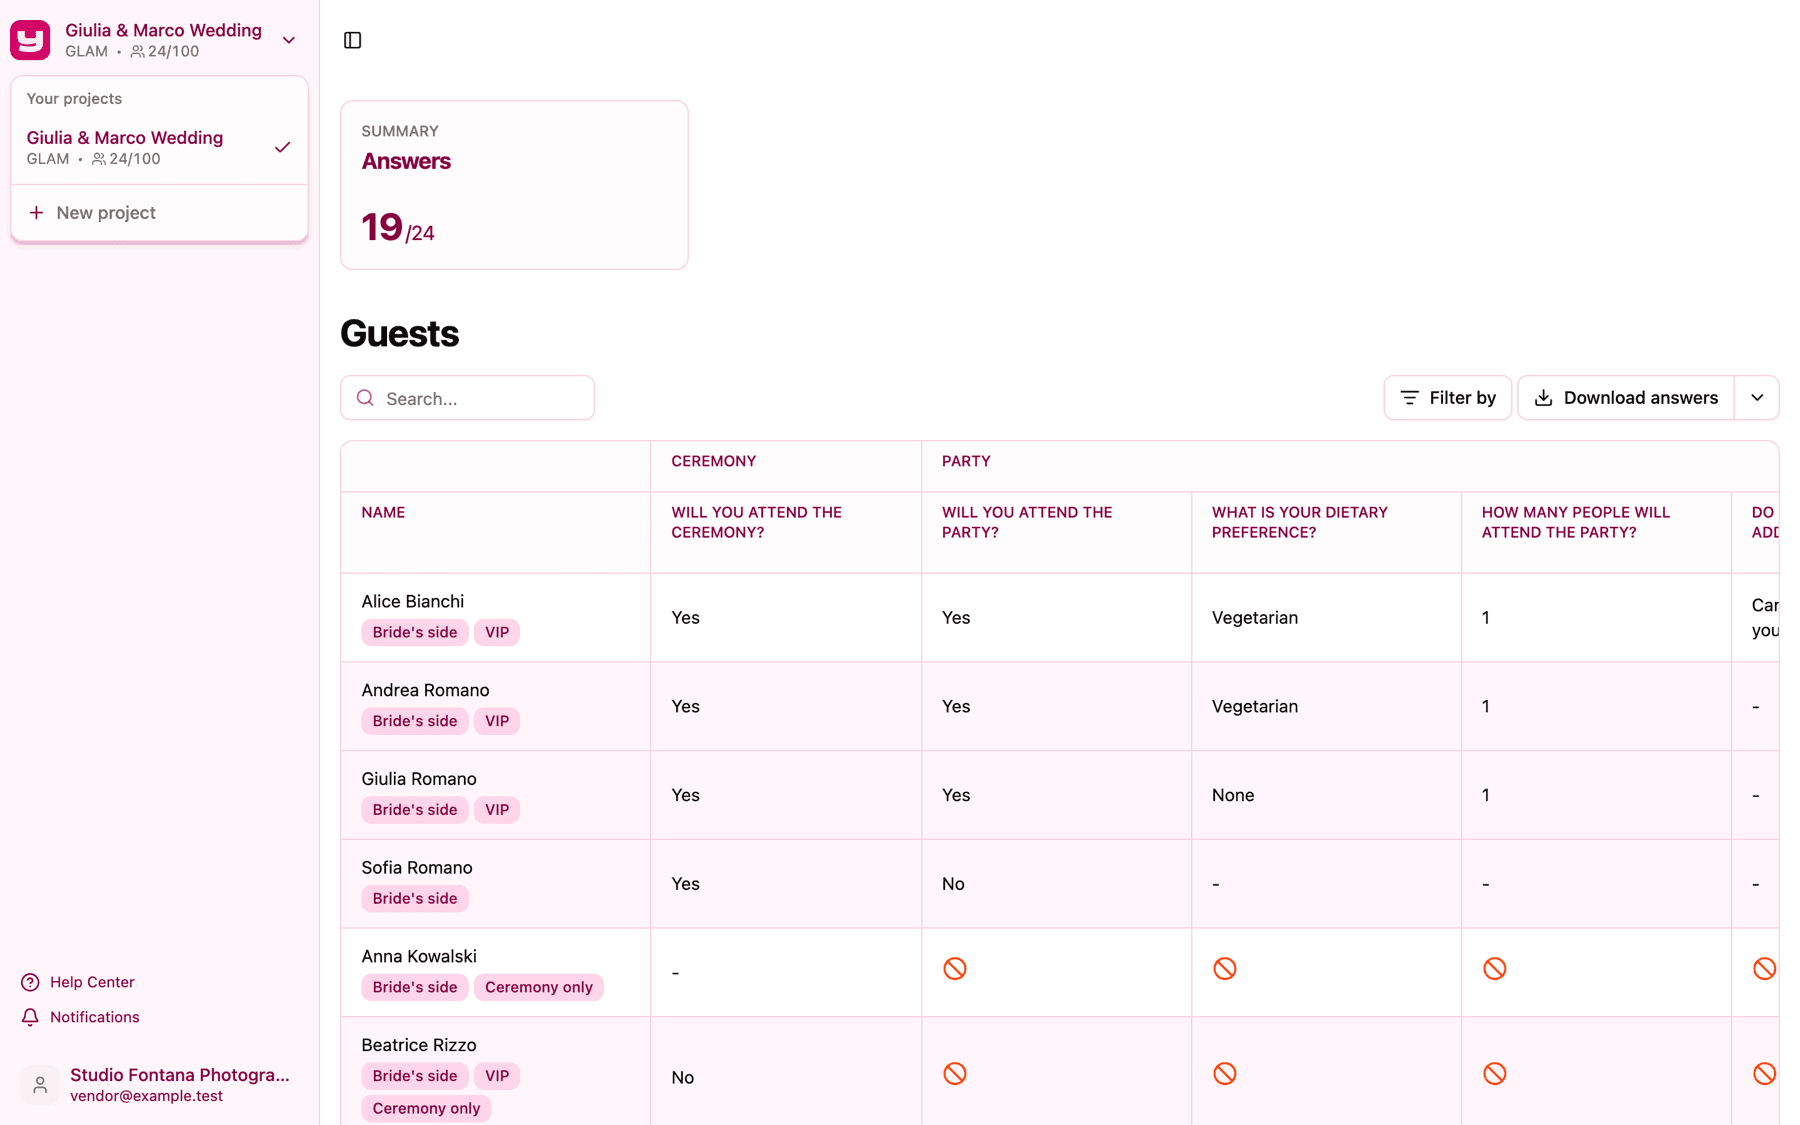Screen dimensions: 1800x1125
Task: Click the pink app logo icon
Action: point(30,40)
